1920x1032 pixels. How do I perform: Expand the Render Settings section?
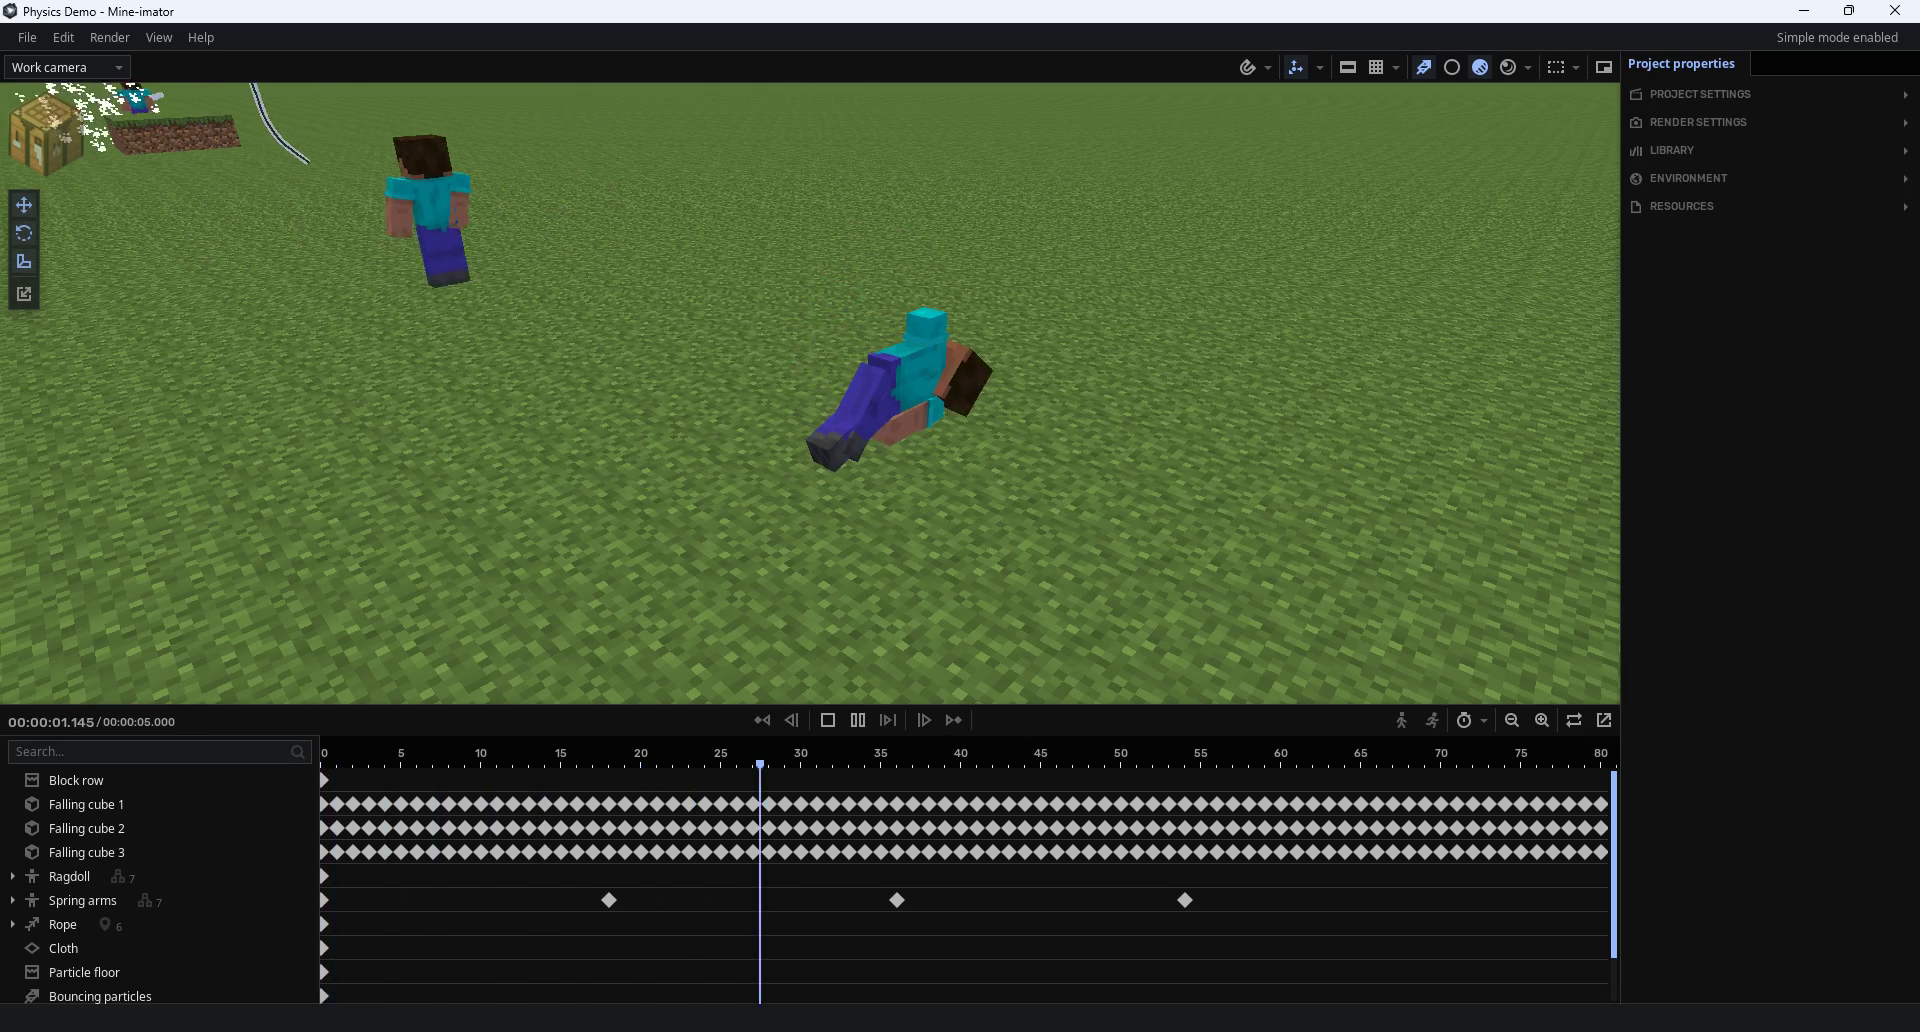pos(1770,122)
